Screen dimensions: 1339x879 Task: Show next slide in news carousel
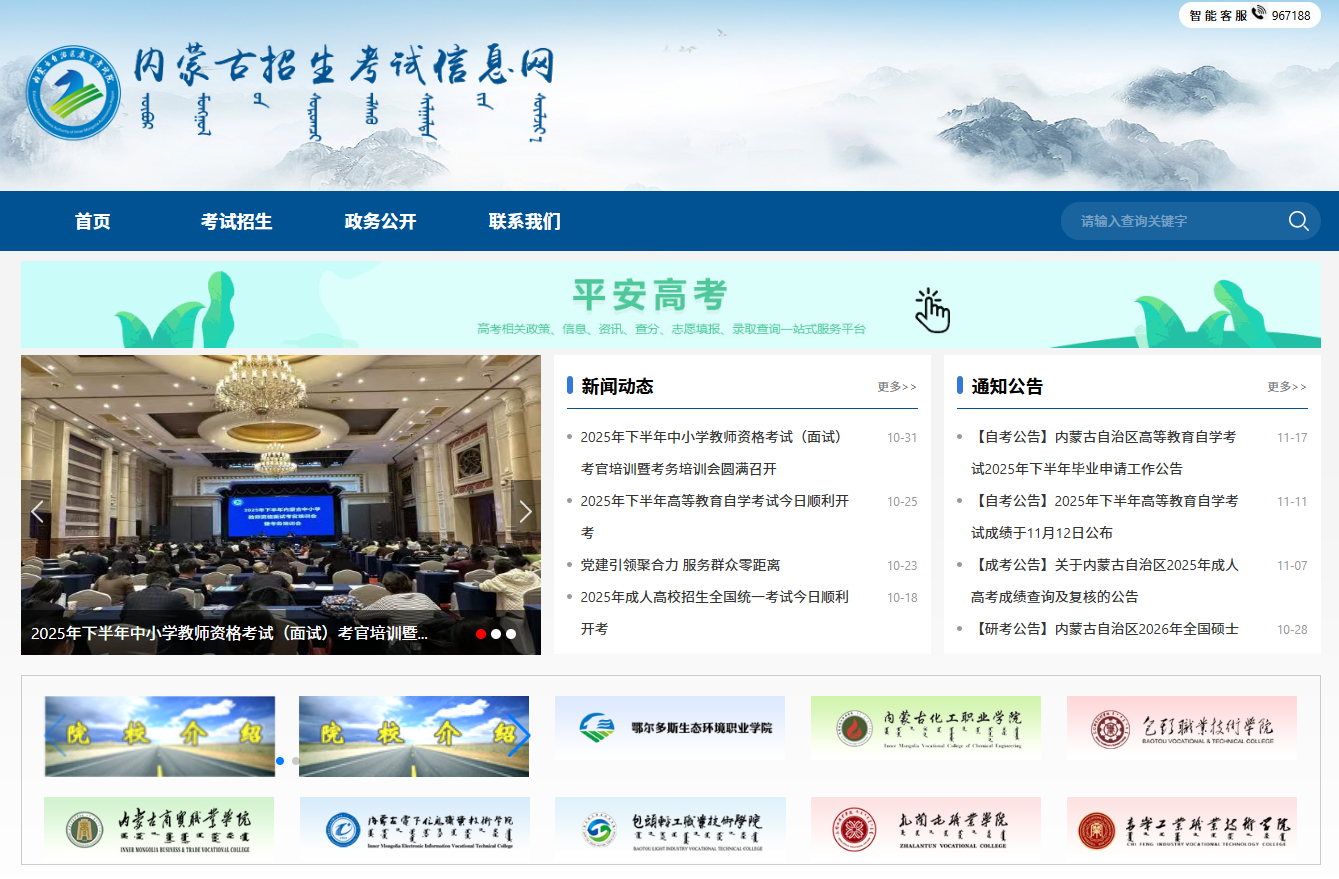[x=525, y=512]
